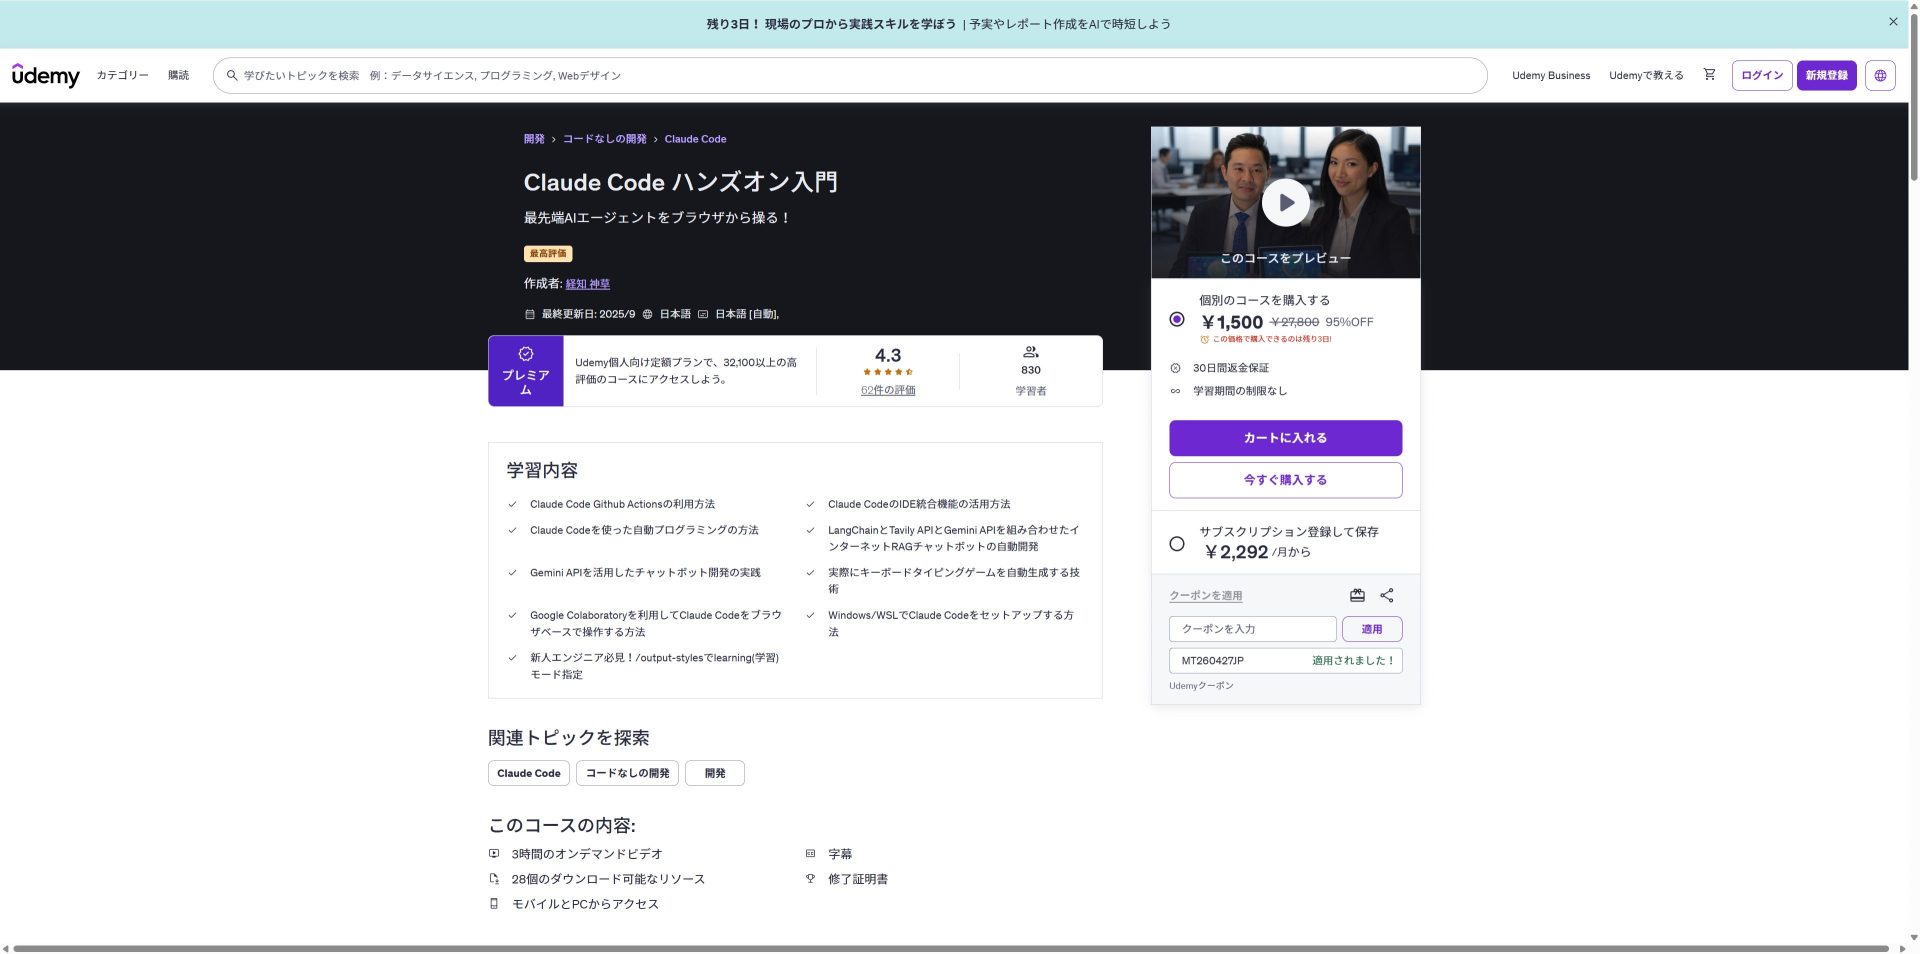Click the search magnifier icon
1920x954 pixels.
tap(232, 75)
